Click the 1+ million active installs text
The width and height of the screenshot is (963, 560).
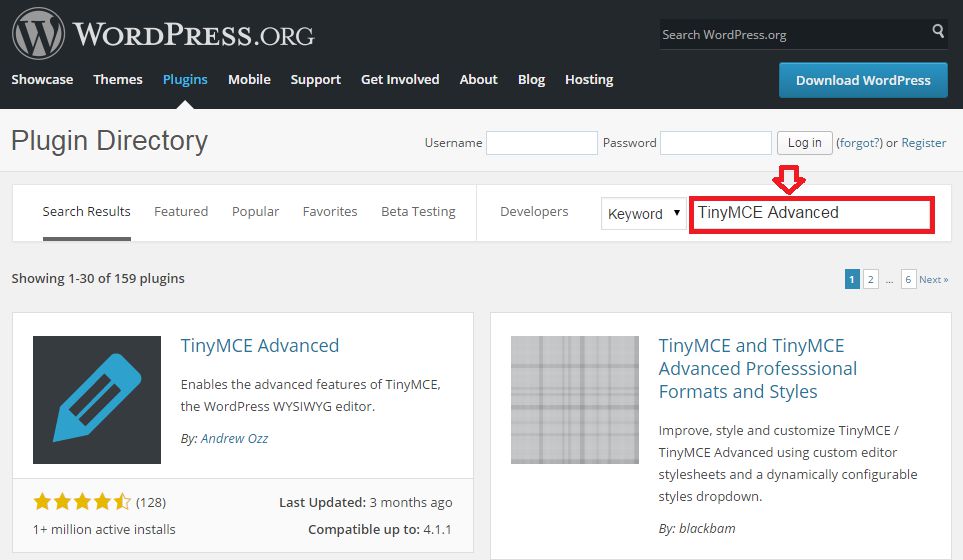pyautogui.click(x=104, y=529)
